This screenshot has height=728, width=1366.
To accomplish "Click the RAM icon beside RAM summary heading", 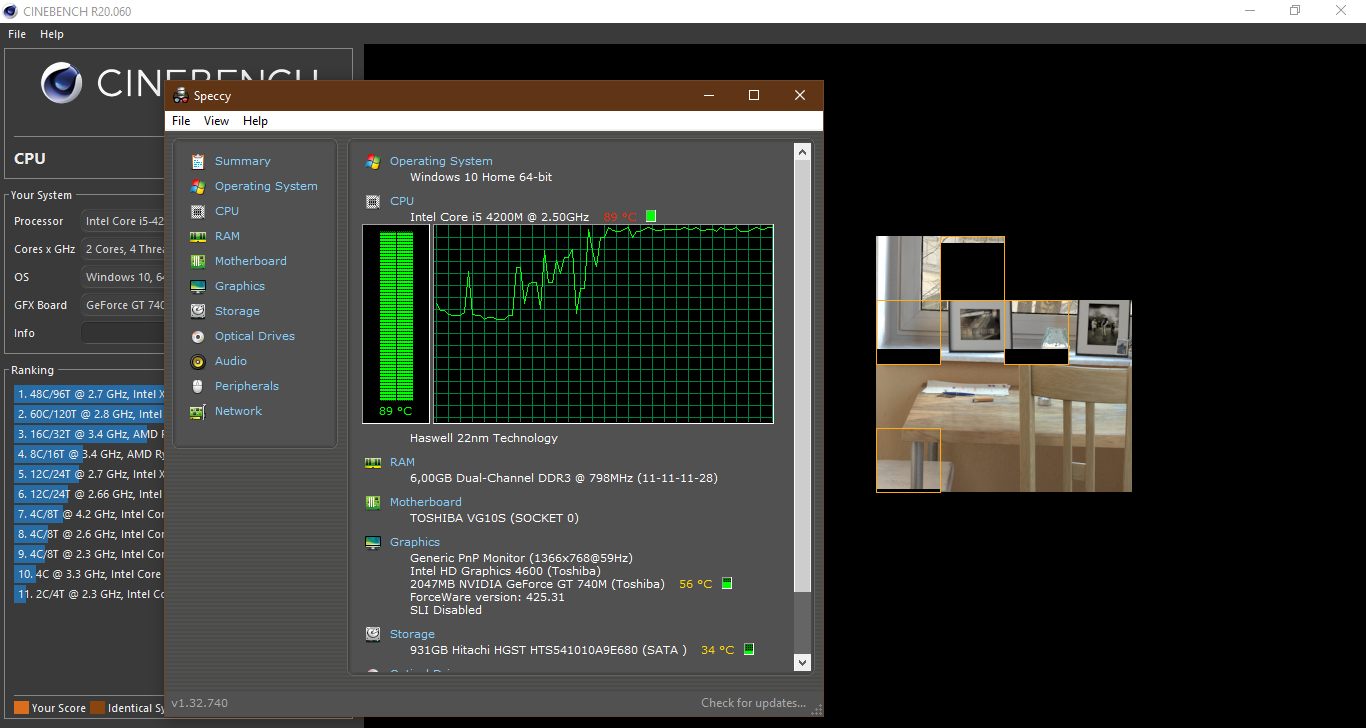I will coord(373,462).
